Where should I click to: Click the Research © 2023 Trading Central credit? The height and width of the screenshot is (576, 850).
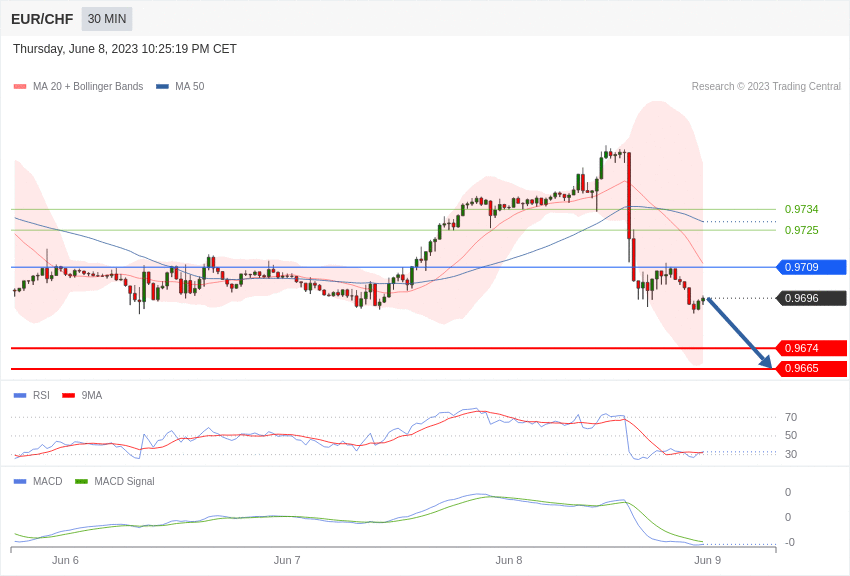pos(766,87)
